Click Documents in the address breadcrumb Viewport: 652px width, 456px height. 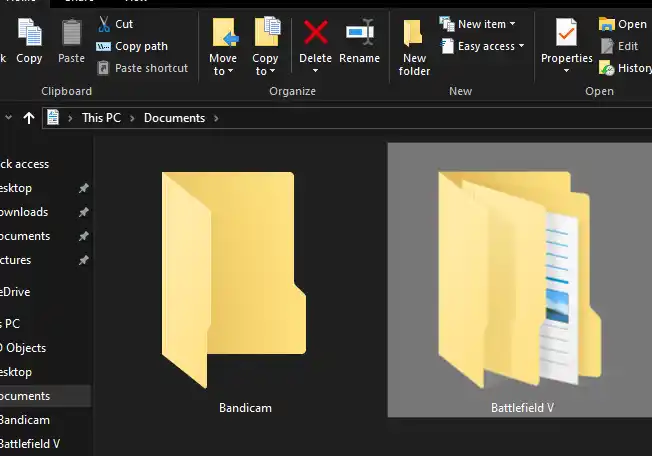(175, 118)
